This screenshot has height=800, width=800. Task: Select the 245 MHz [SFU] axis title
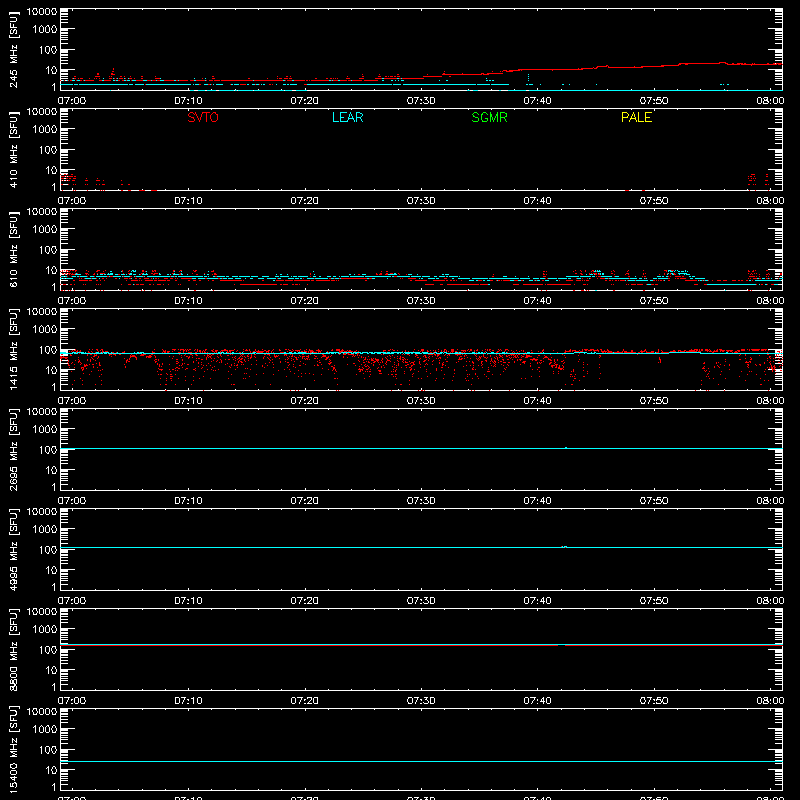click(x=14, y=49)
